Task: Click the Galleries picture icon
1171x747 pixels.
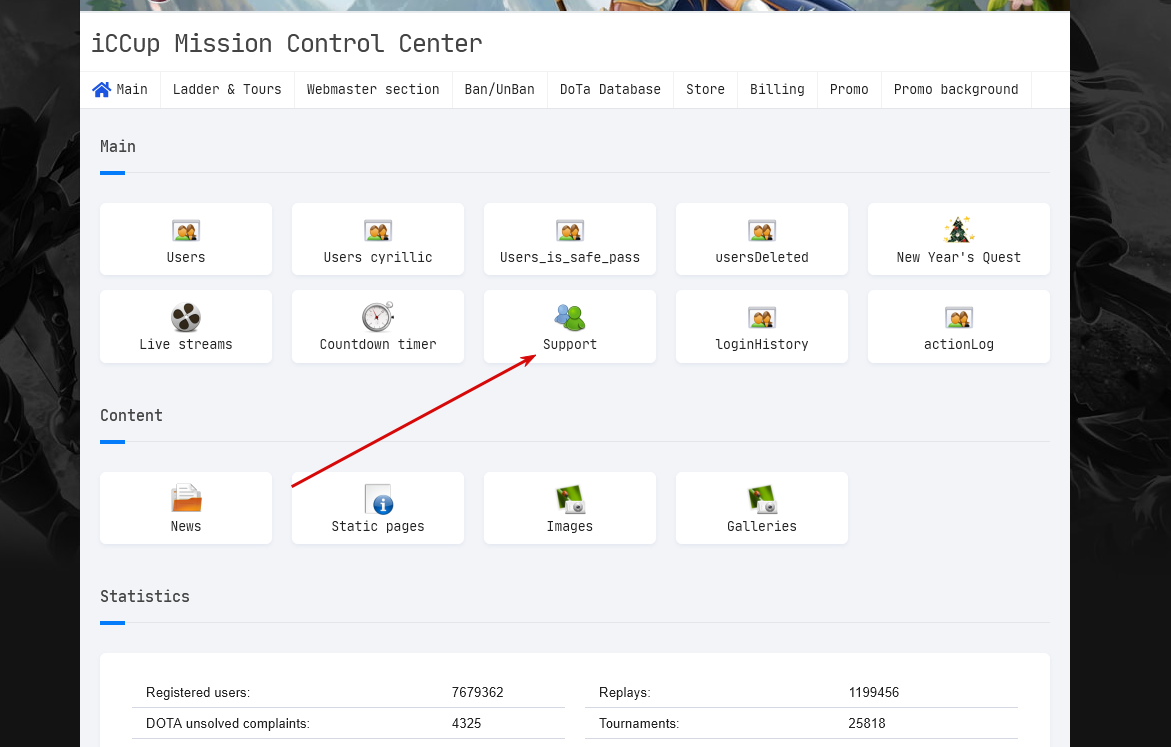Action: [762, 500]
